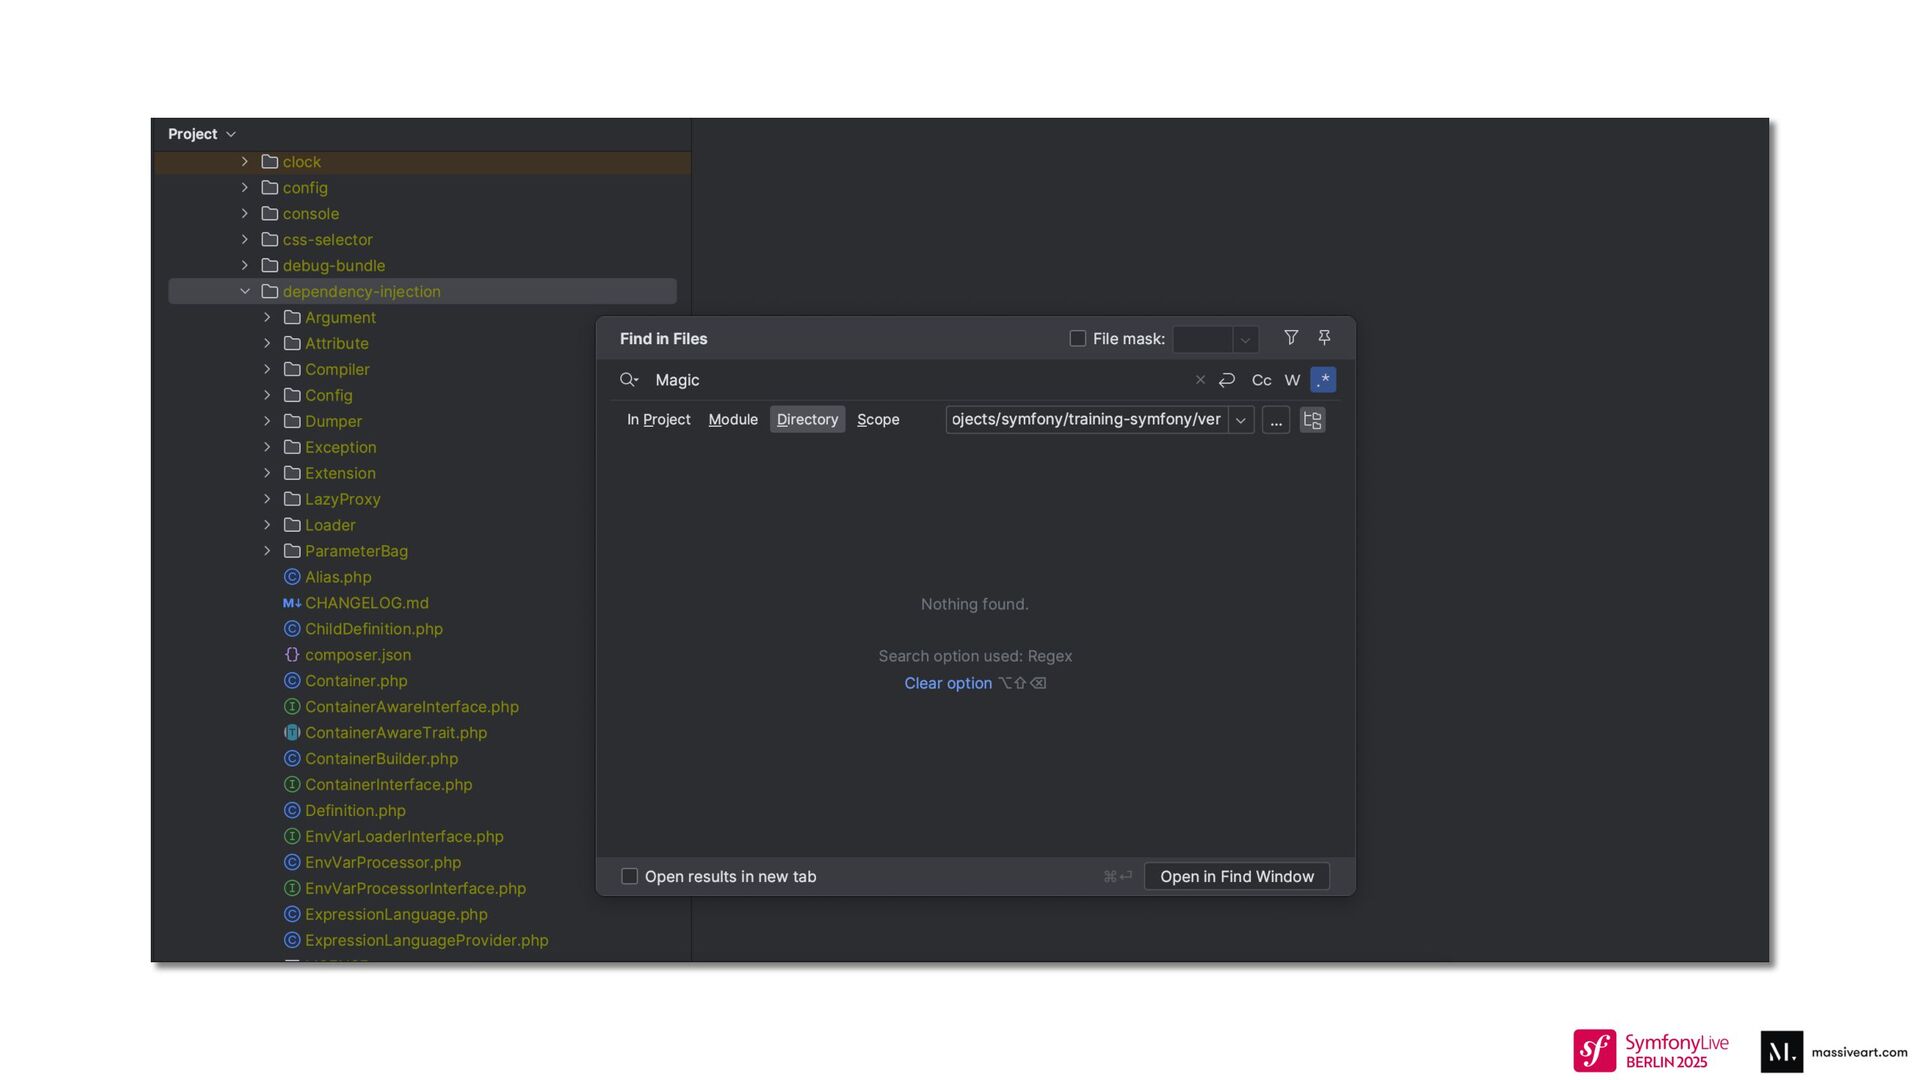Expand the css-selector folder

(x=245, y=239)
